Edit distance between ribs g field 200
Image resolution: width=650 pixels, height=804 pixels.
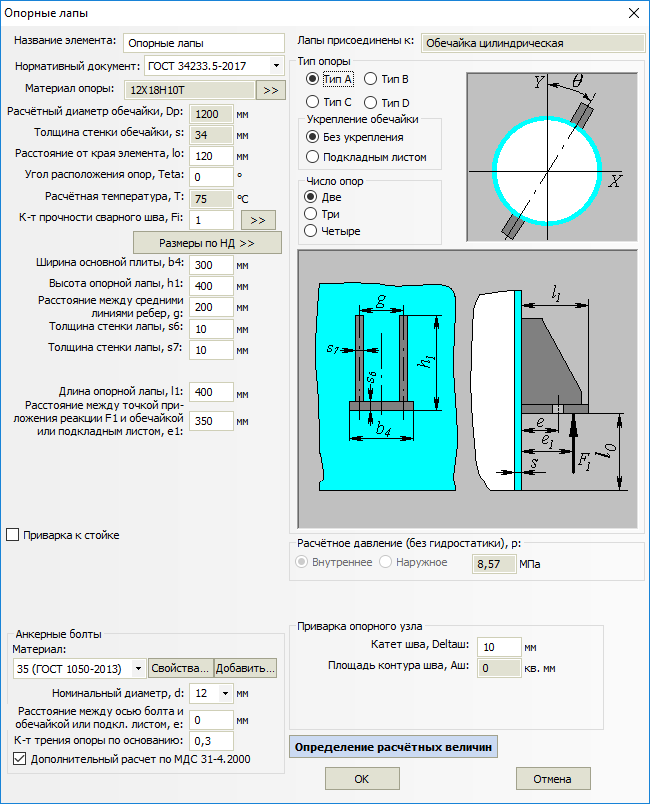[211, 307]
